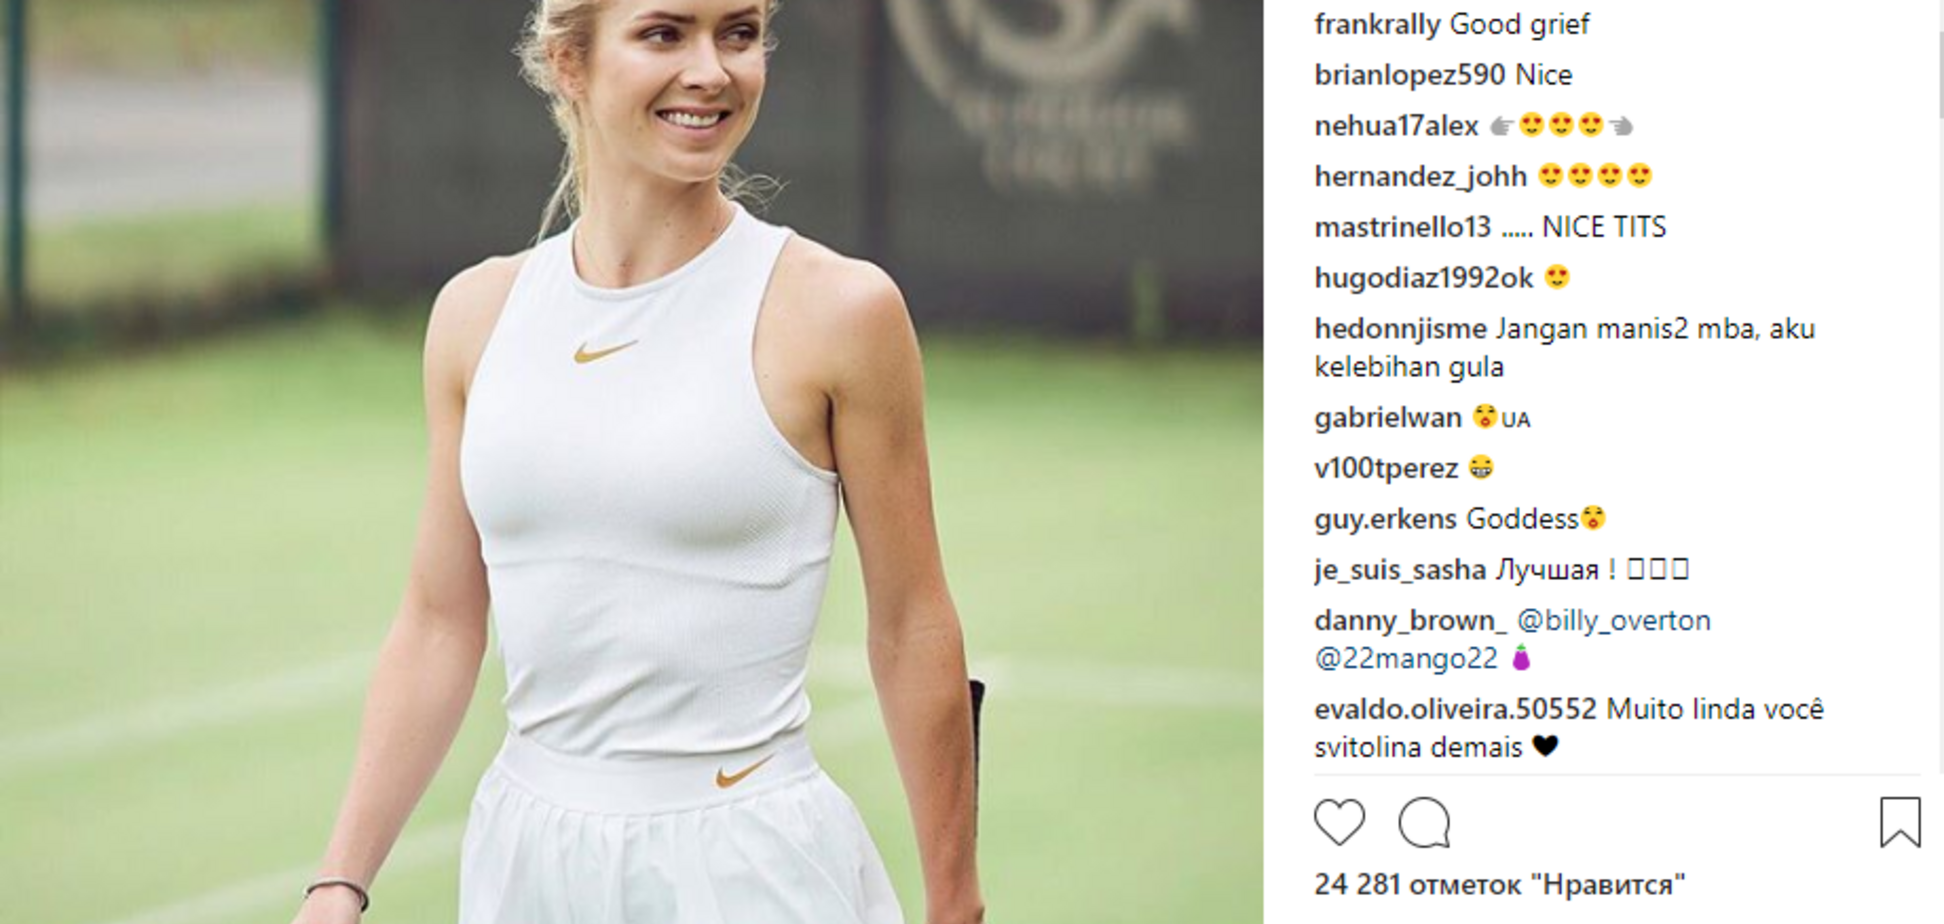
Task: Open the comment speech bubble icon
Action: (x=1424, y=823)
